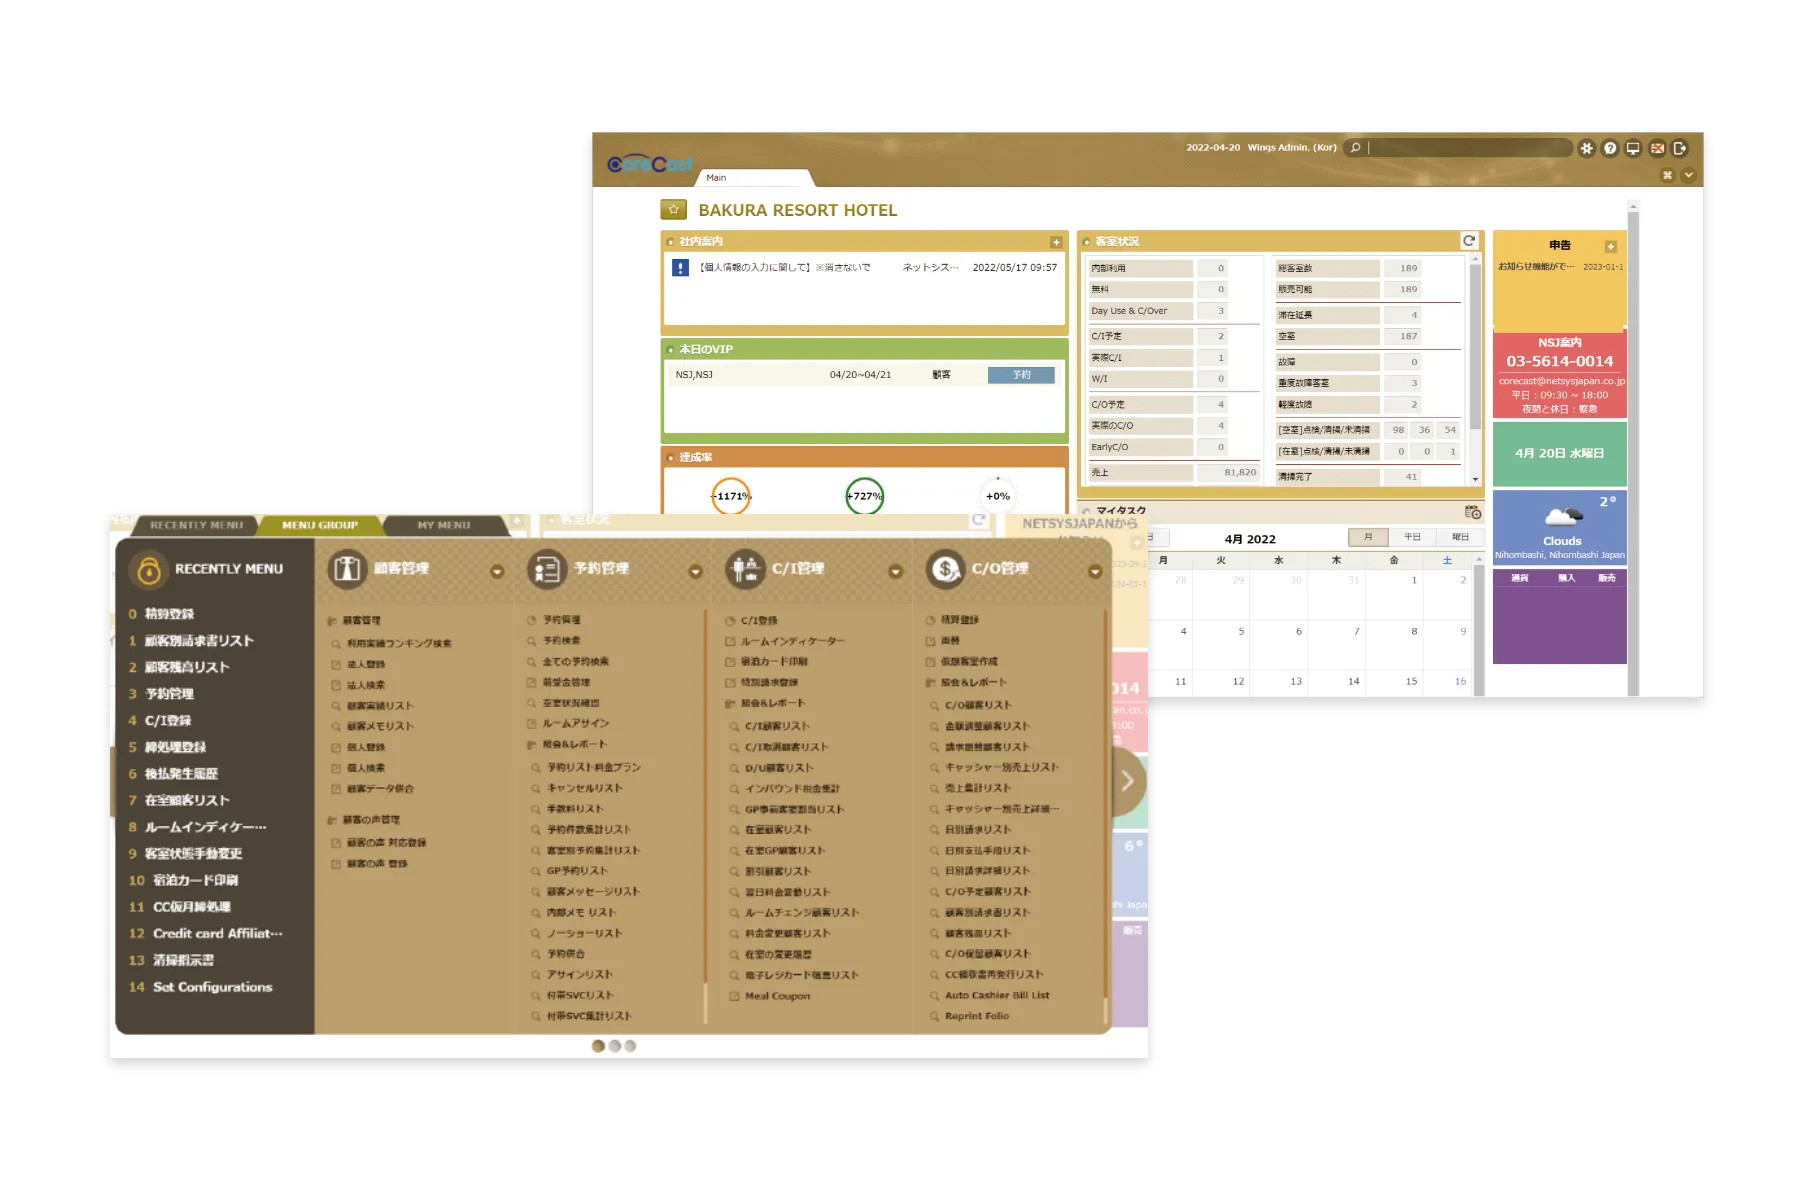Switch calendar to 曜日 view
The image size is (1800, 1200).
pos(1460,537)
